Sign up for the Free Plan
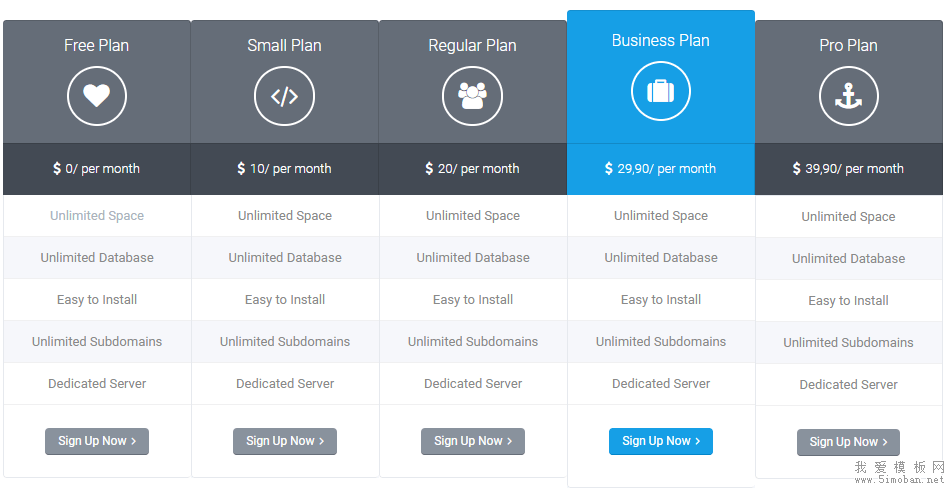The height and width of the screenshot is (489, 950). click(97, 441)
